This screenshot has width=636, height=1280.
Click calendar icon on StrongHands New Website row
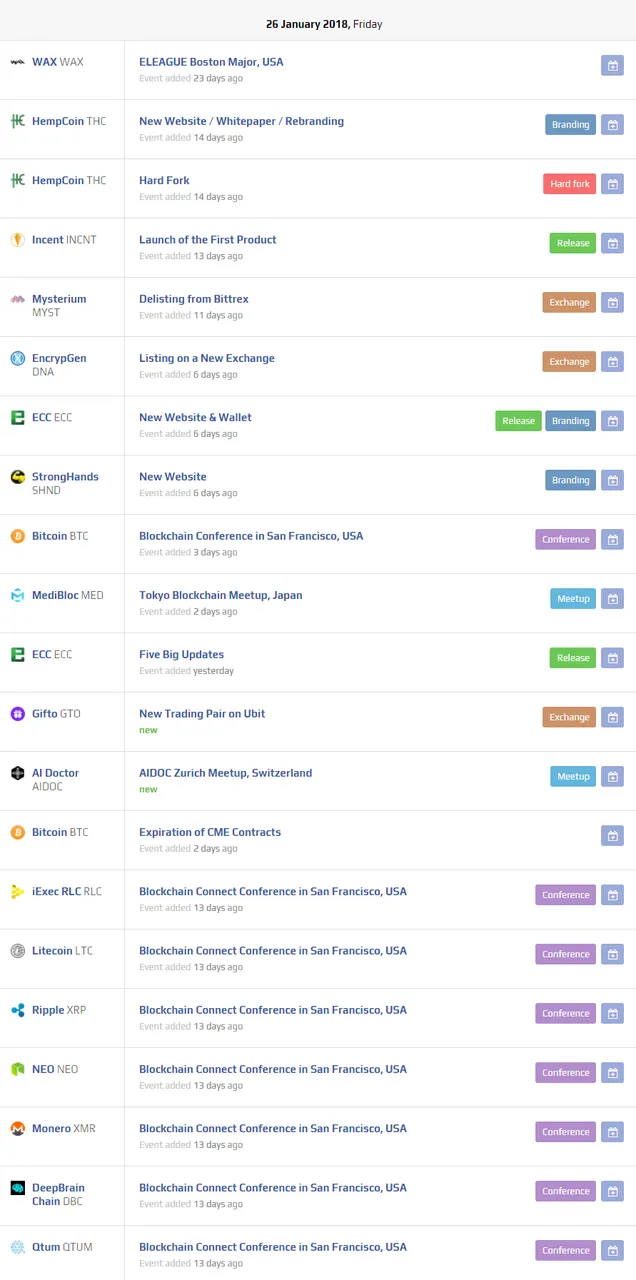click(612, 480)
